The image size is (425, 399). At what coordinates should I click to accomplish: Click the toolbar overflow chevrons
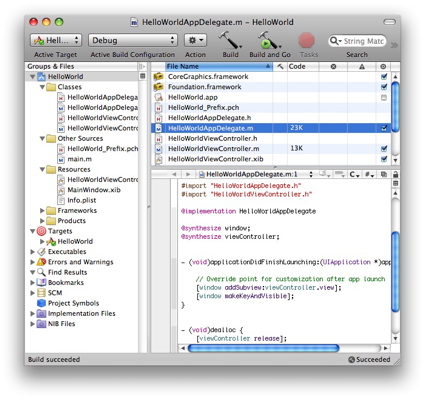[394, 45]
